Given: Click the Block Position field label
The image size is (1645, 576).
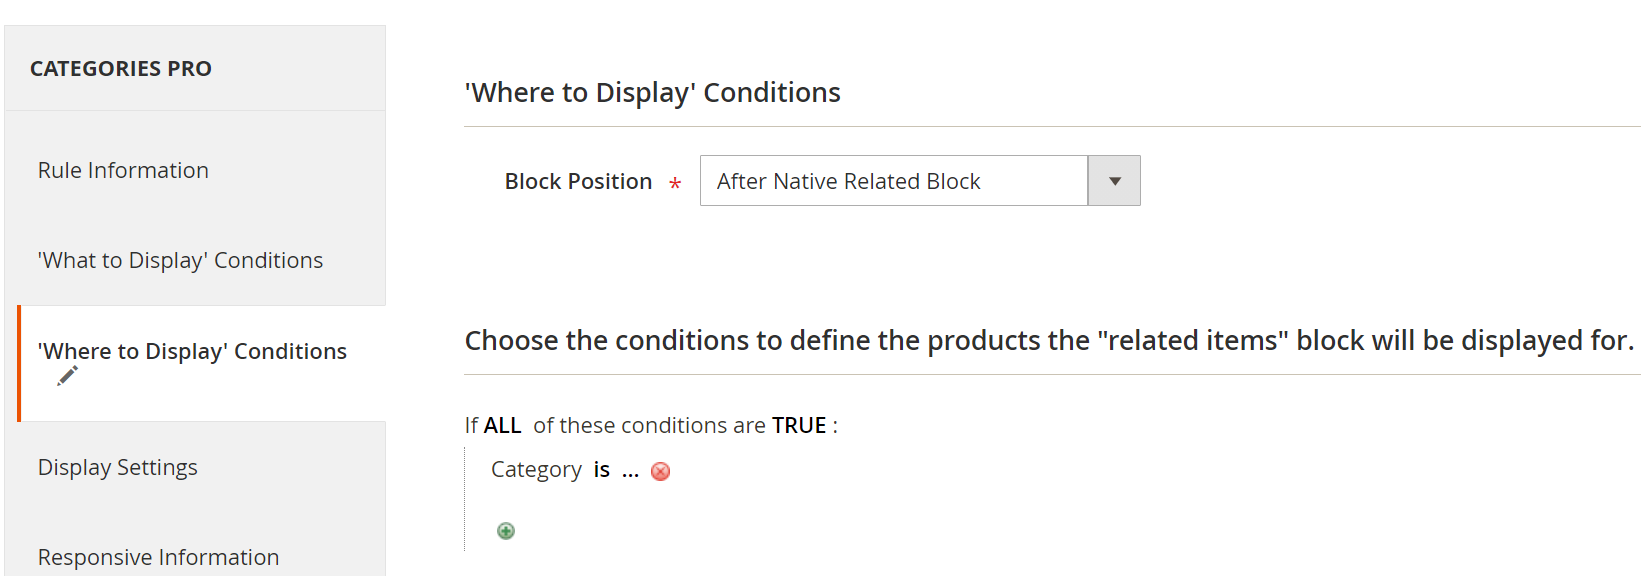Looking at the screenshot, I should click(x=578, y=182).
